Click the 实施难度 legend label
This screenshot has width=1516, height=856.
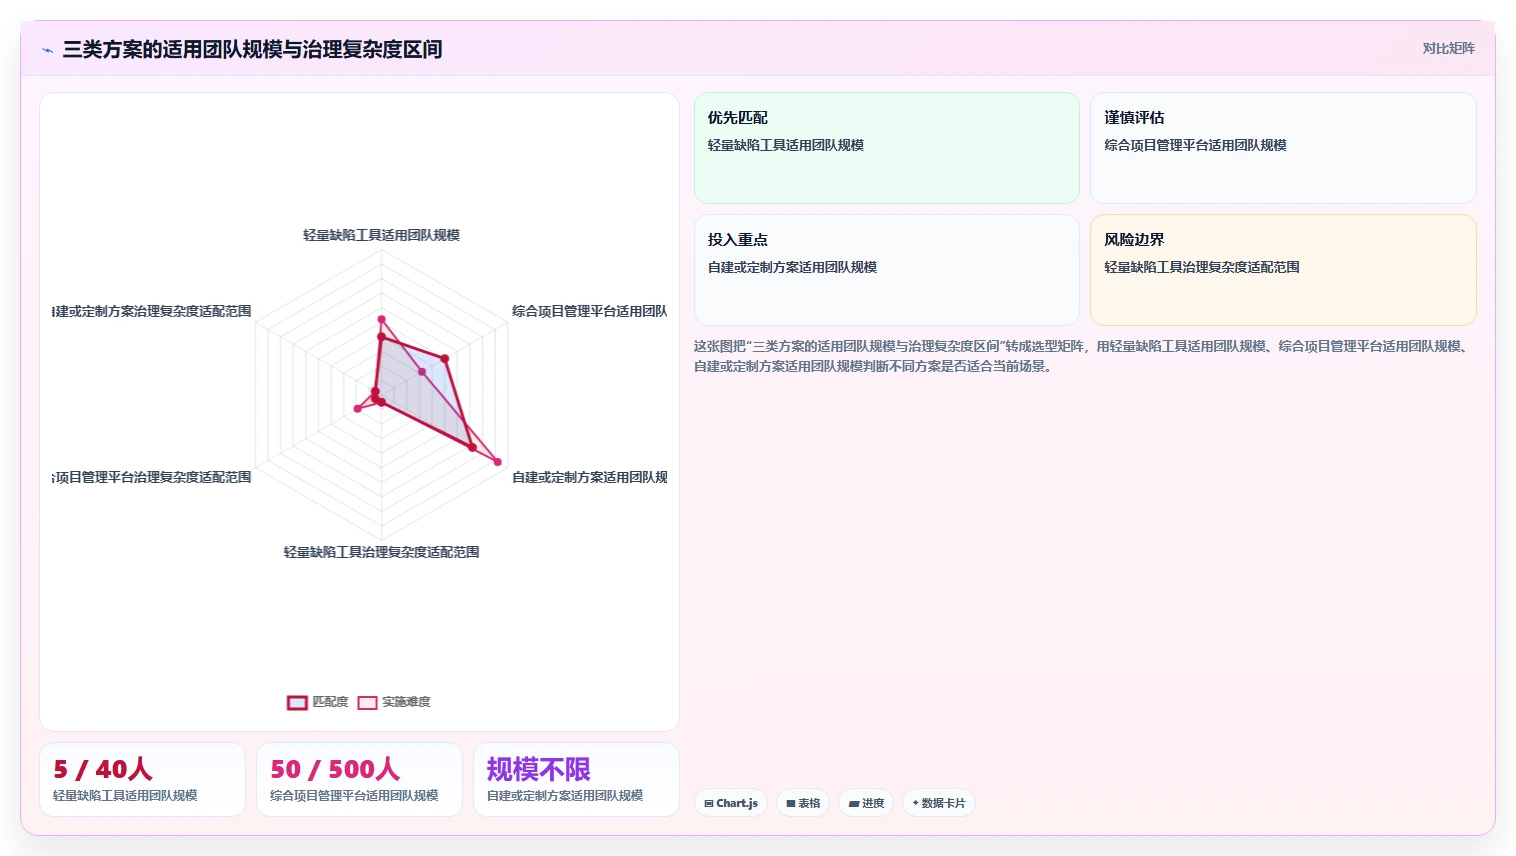pyautogui.click(x=406, y=702)
